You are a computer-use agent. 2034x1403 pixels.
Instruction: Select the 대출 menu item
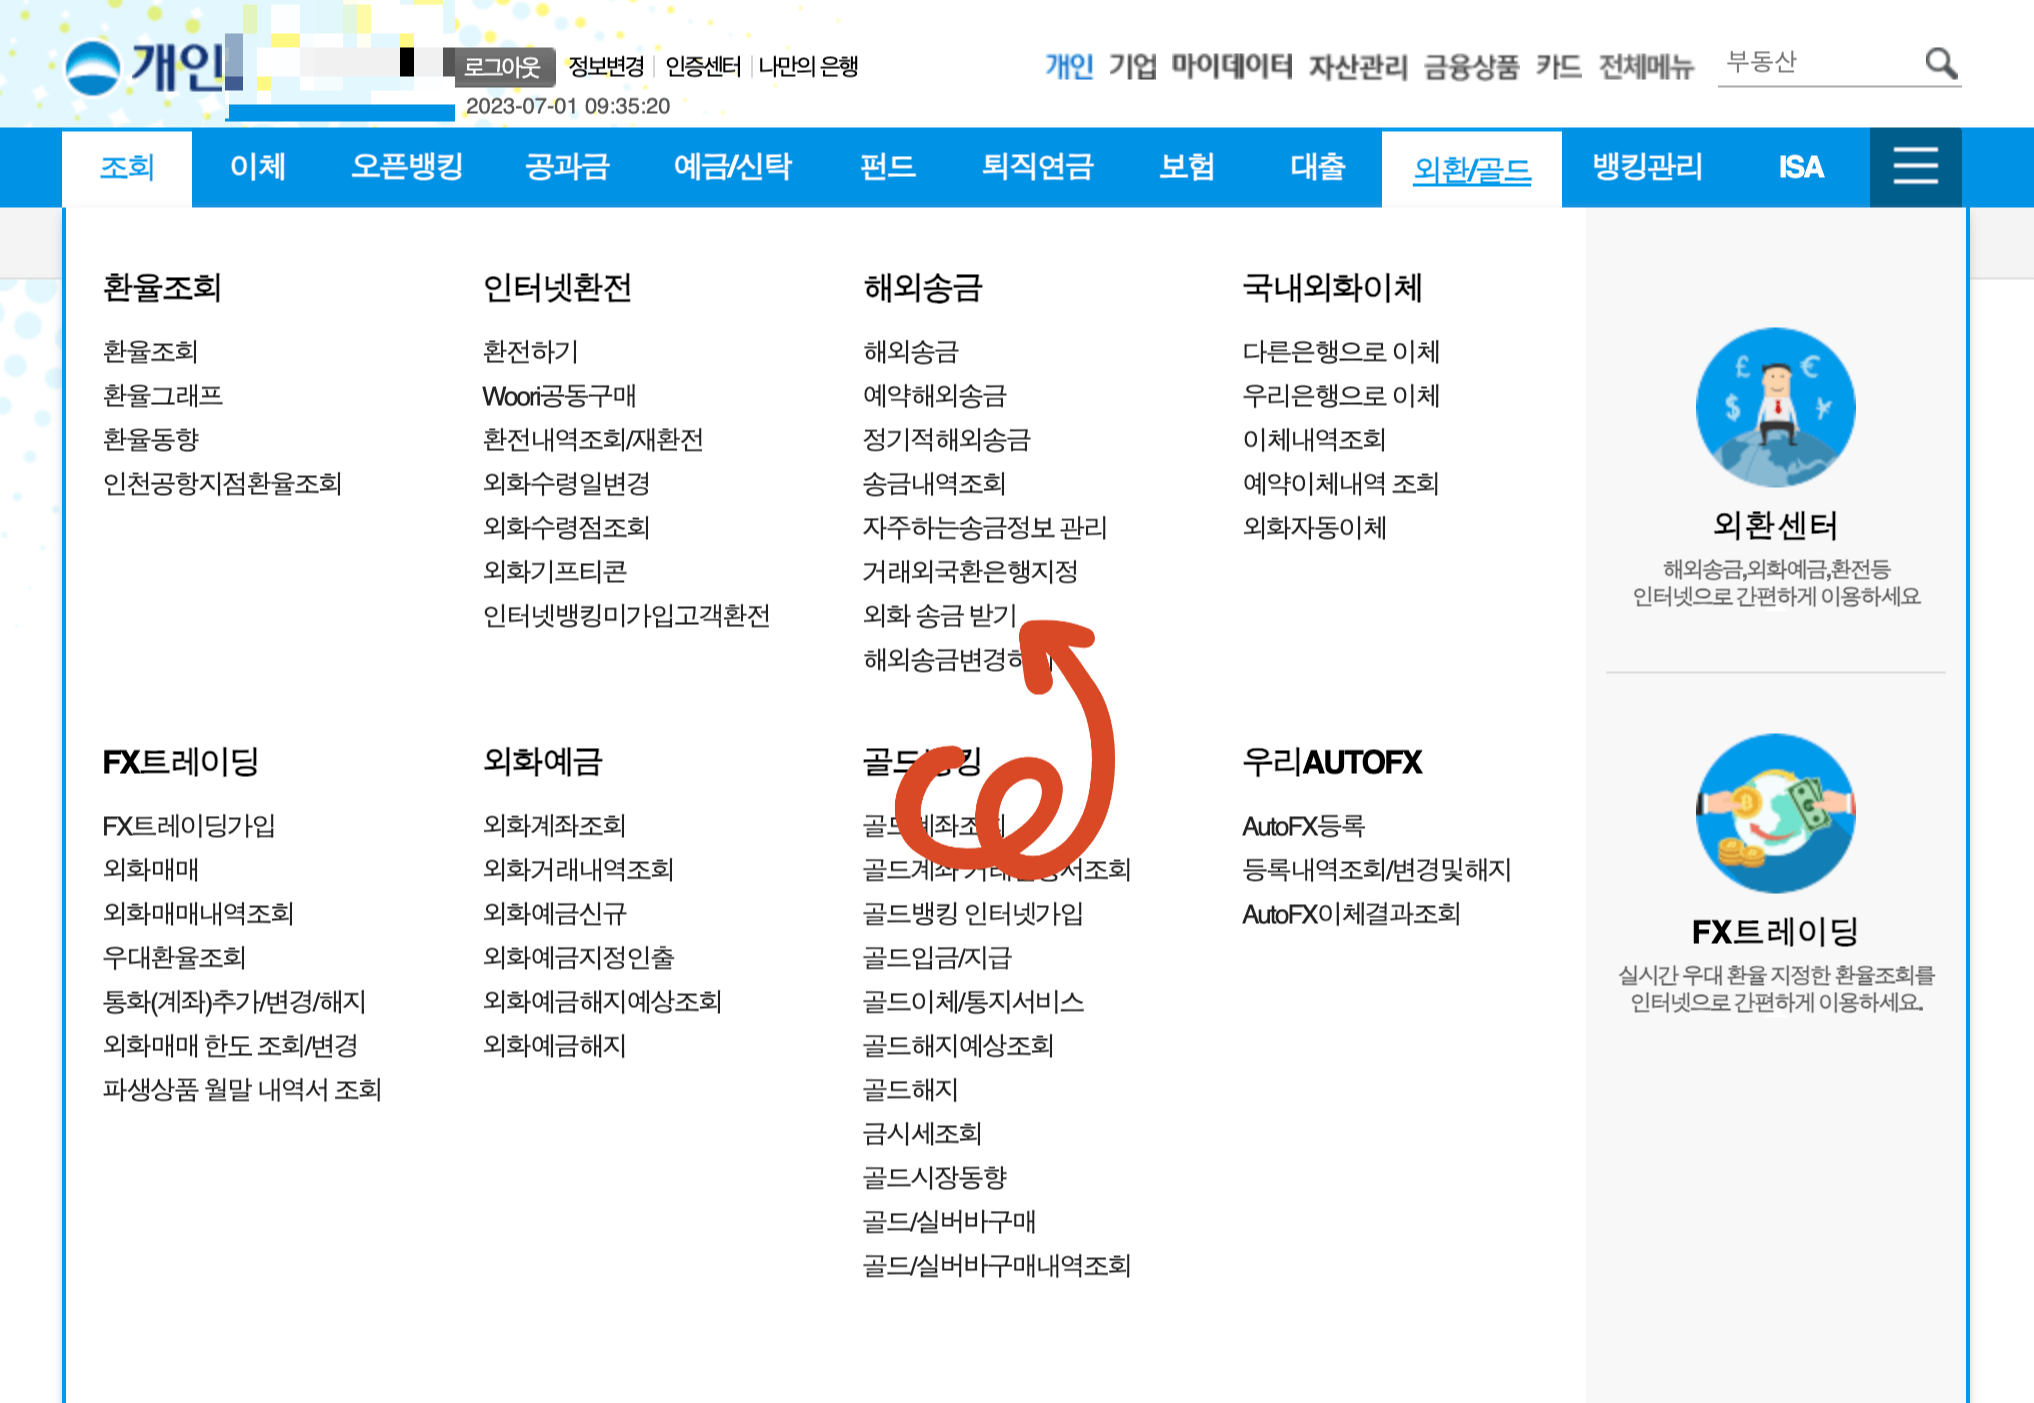tap(1317, 167)
